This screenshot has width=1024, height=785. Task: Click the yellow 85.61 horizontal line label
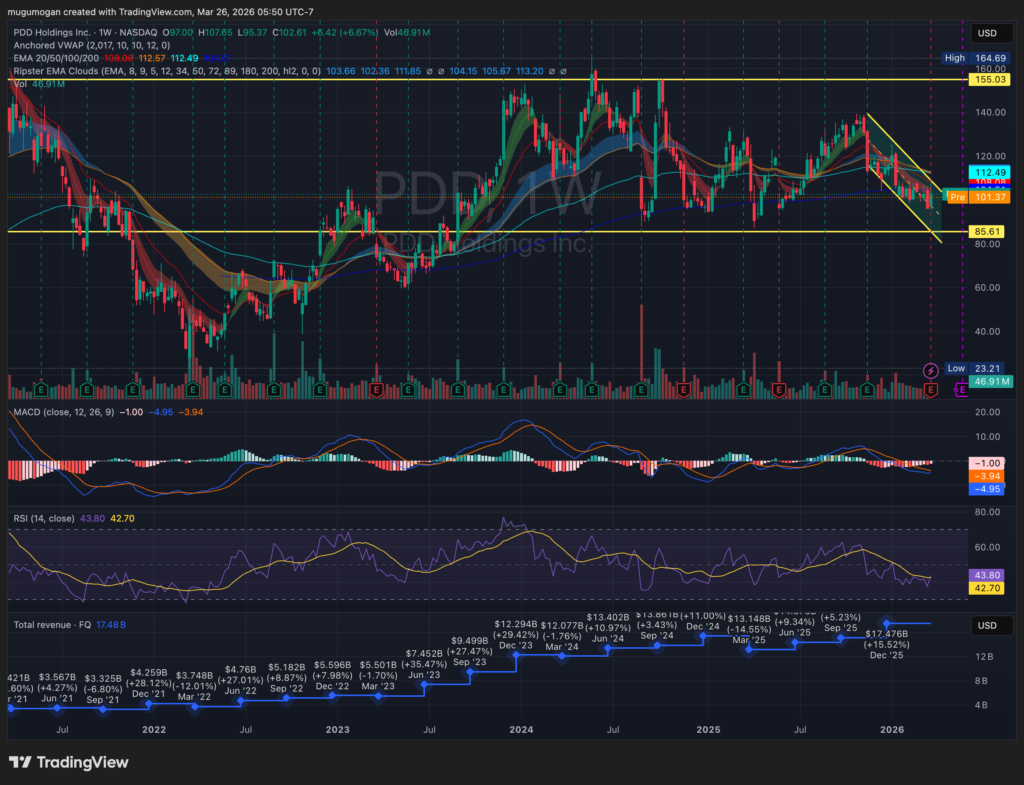(x=987, y=231)
